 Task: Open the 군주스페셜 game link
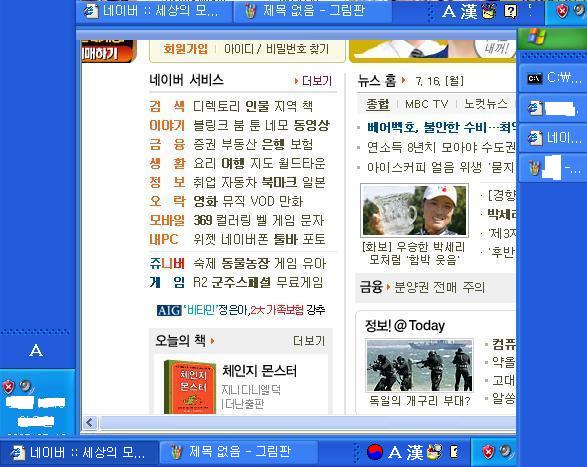tap(241, 282)
